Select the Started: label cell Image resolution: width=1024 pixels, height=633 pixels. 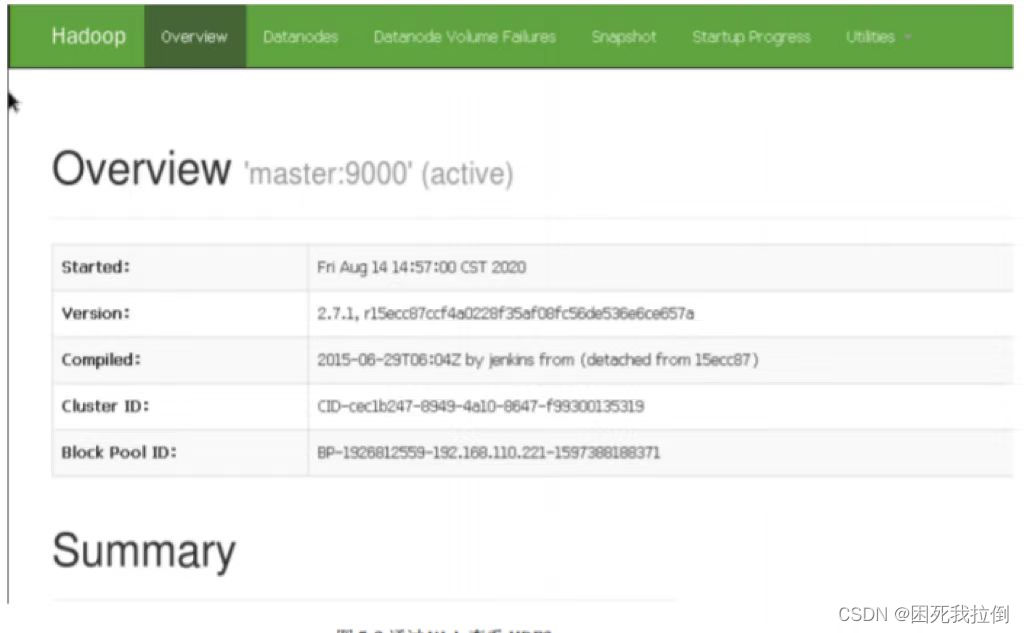[x=180, y=267]
